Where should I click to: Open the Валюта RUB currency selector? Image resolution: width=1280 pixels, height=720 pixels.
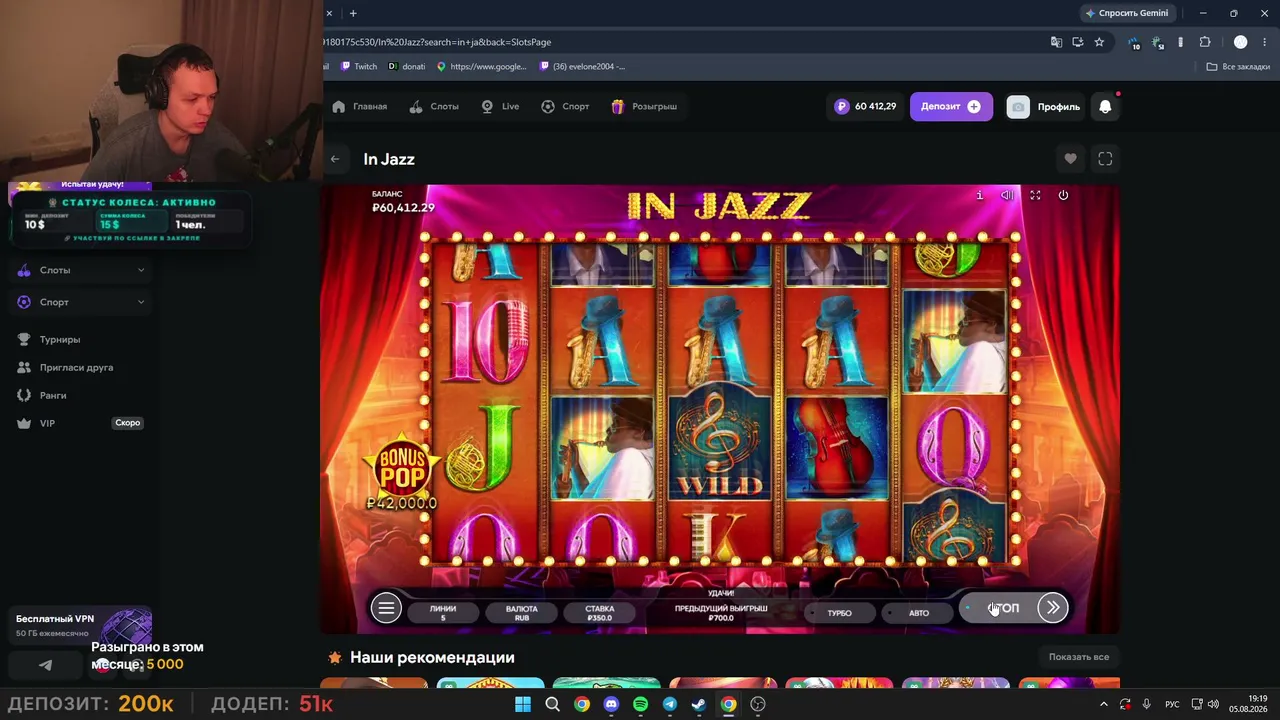tap(521, 613)
